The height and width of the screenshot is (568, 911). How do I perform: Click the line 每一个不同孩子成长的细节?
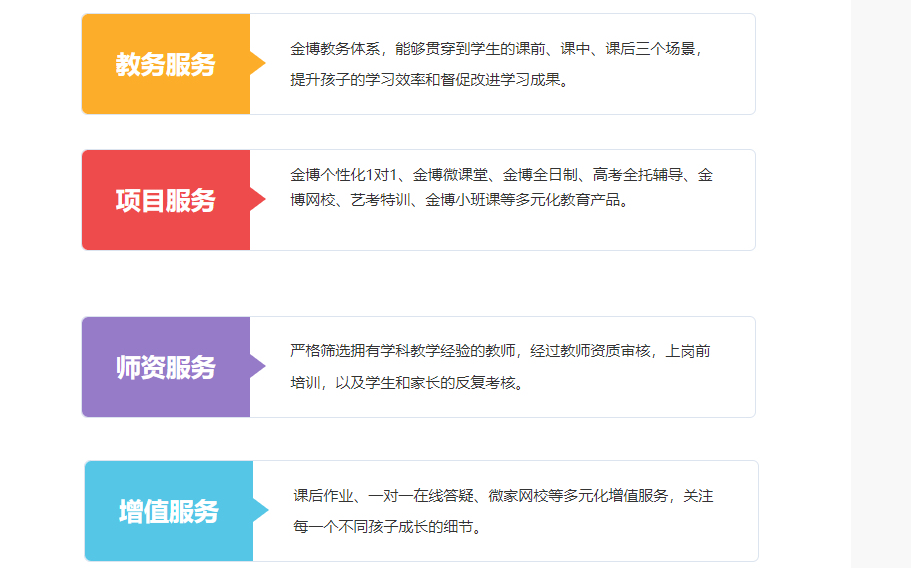coord(388,527)
